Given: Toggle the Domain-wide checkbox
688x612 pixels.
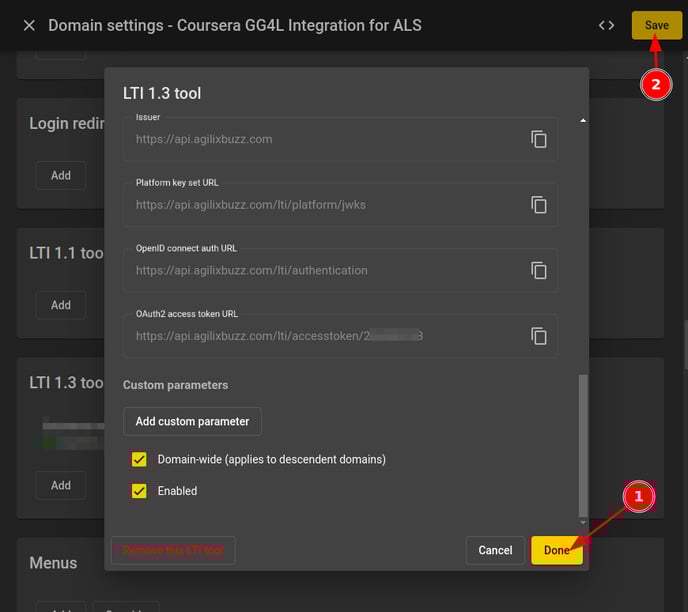Looking at the screenshot, I should (139, 459).
